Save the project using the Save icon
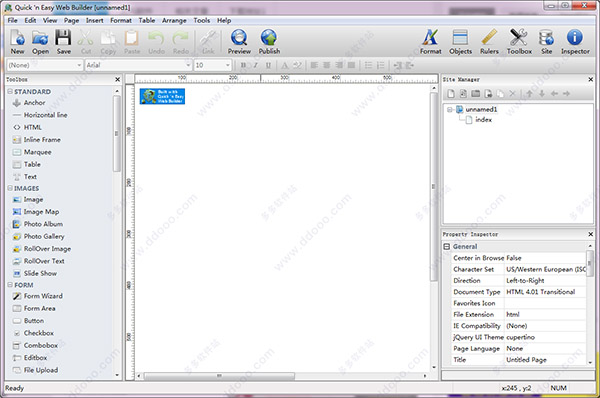Screen dimensions: 600x398 (64, 42)
